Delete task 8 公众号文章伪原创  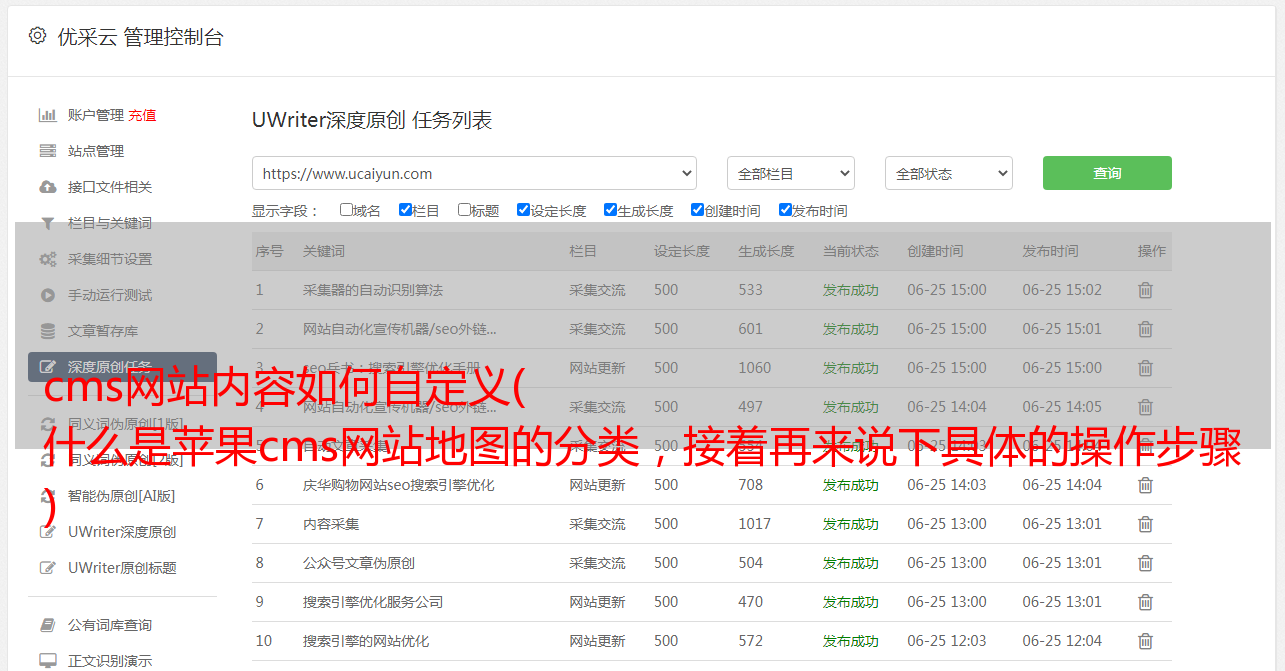(1146, 563)
